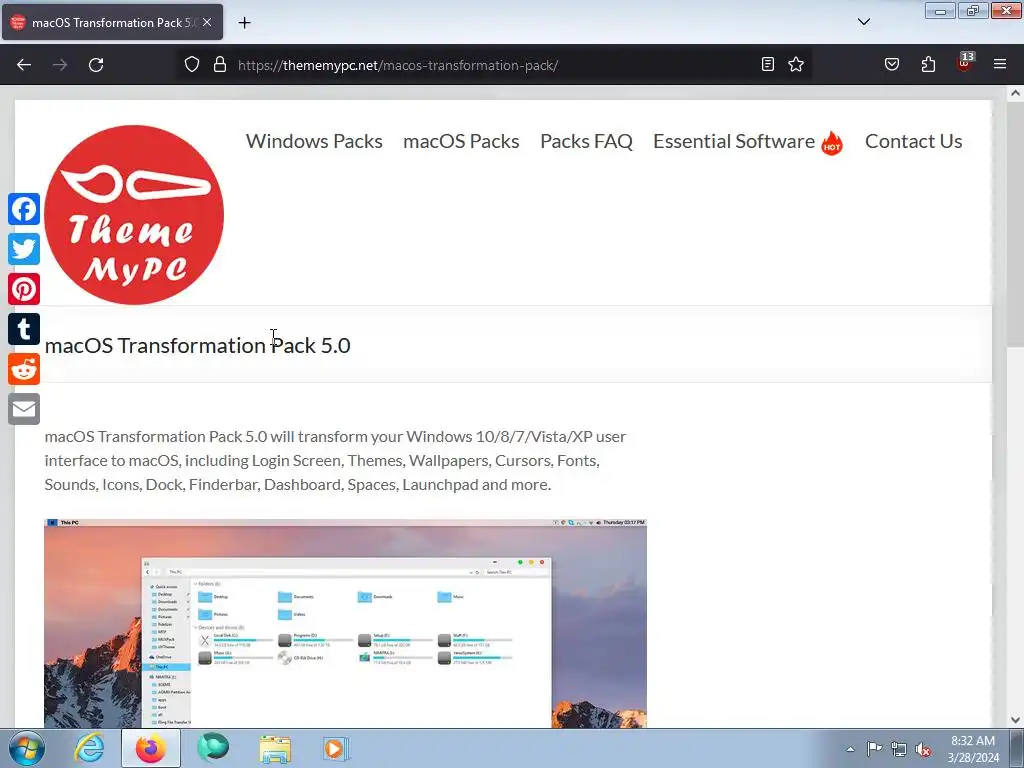The image size is (1024, 768).
Task: Launch Windows Media Player from taskbar
Action: (x=336, y=748)
